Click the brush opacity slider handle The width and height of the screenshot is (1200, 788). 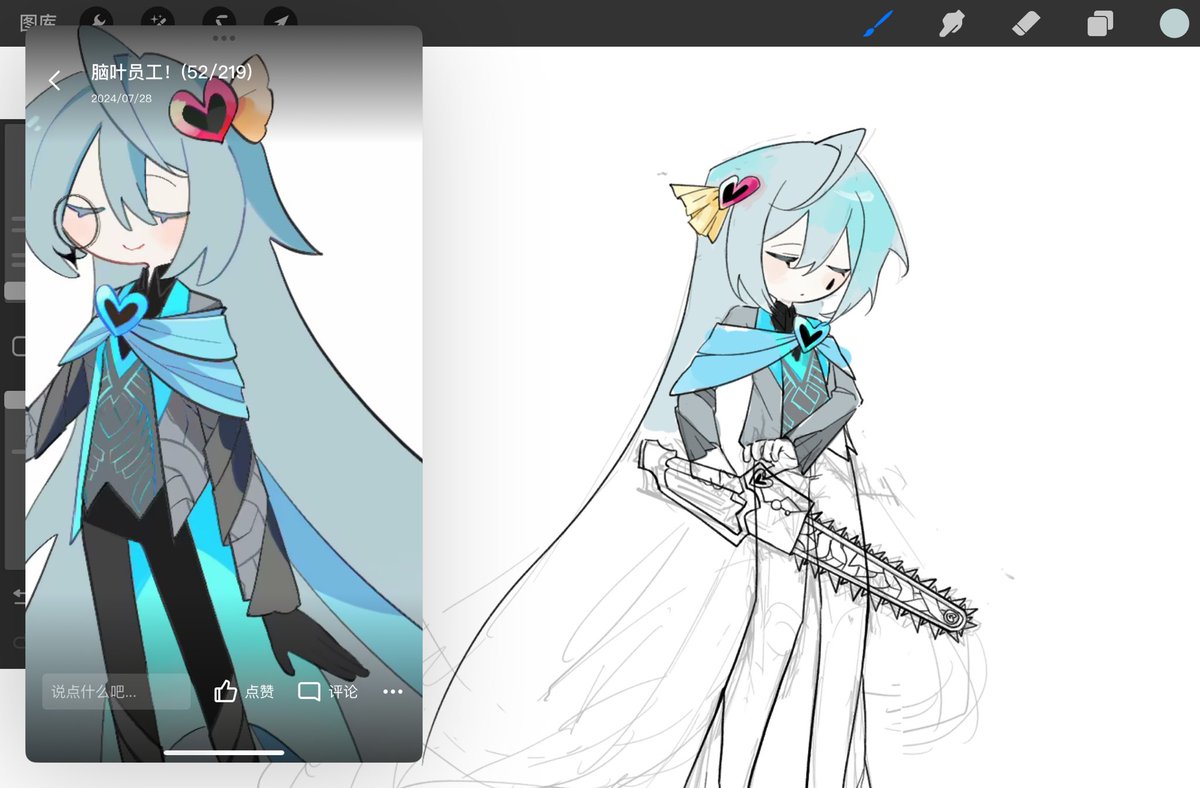click(x=14, y=400)
